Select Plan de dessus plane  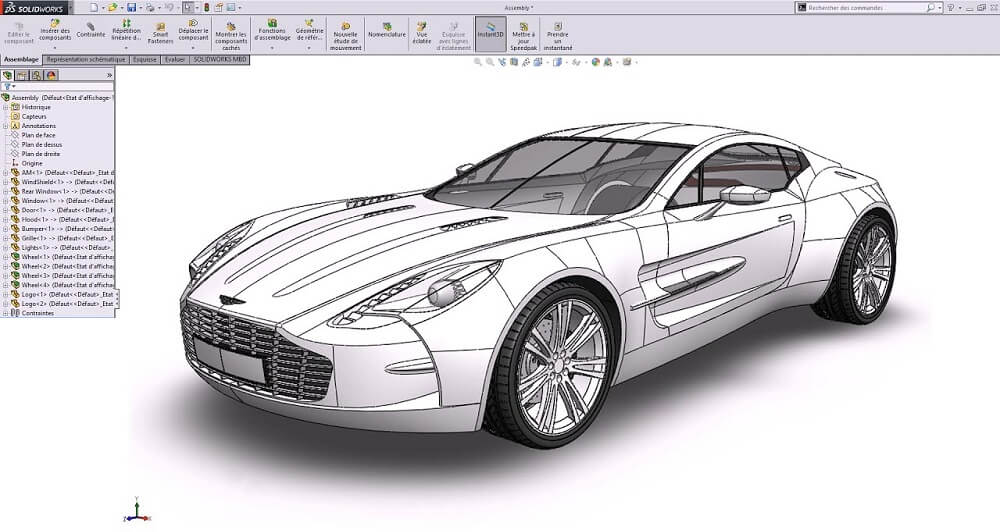coord(42,145)
